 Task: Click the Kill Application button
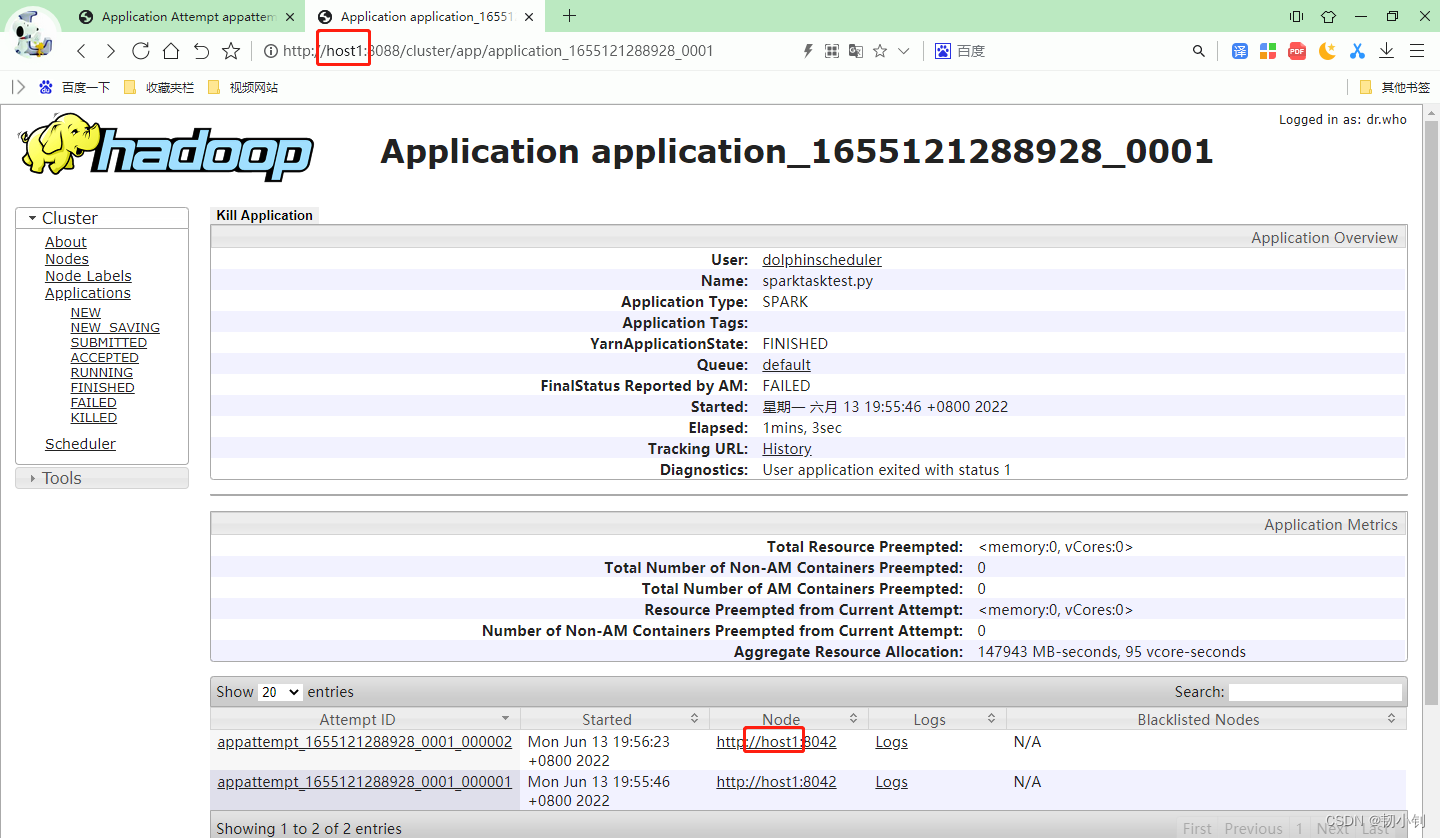tap(264, 214)
